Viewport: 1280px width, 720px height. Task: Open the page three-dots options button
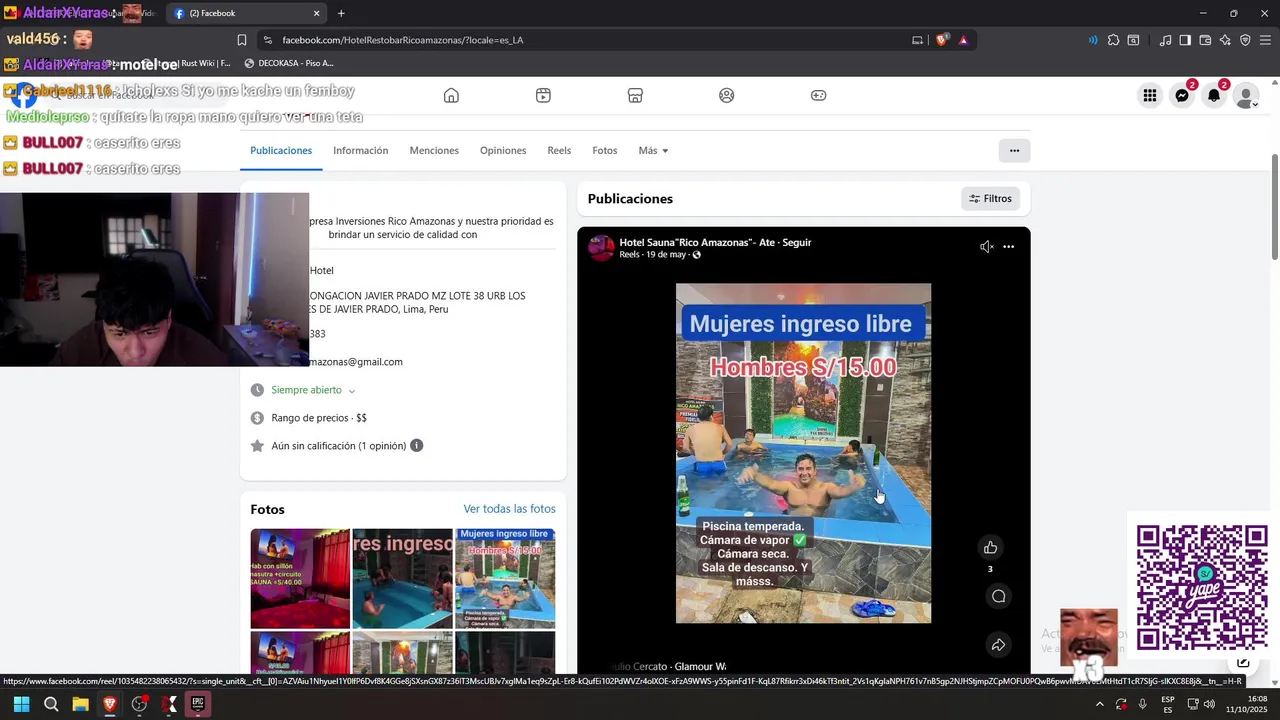click(1014, 150)
